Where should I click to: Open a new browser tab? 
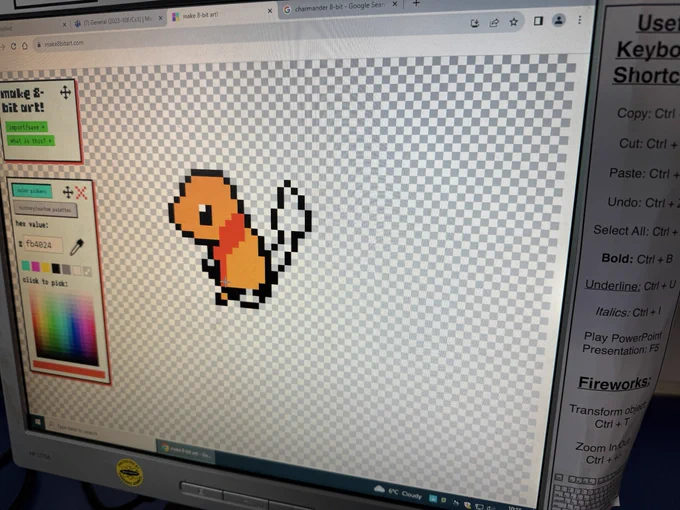point(416,3)
